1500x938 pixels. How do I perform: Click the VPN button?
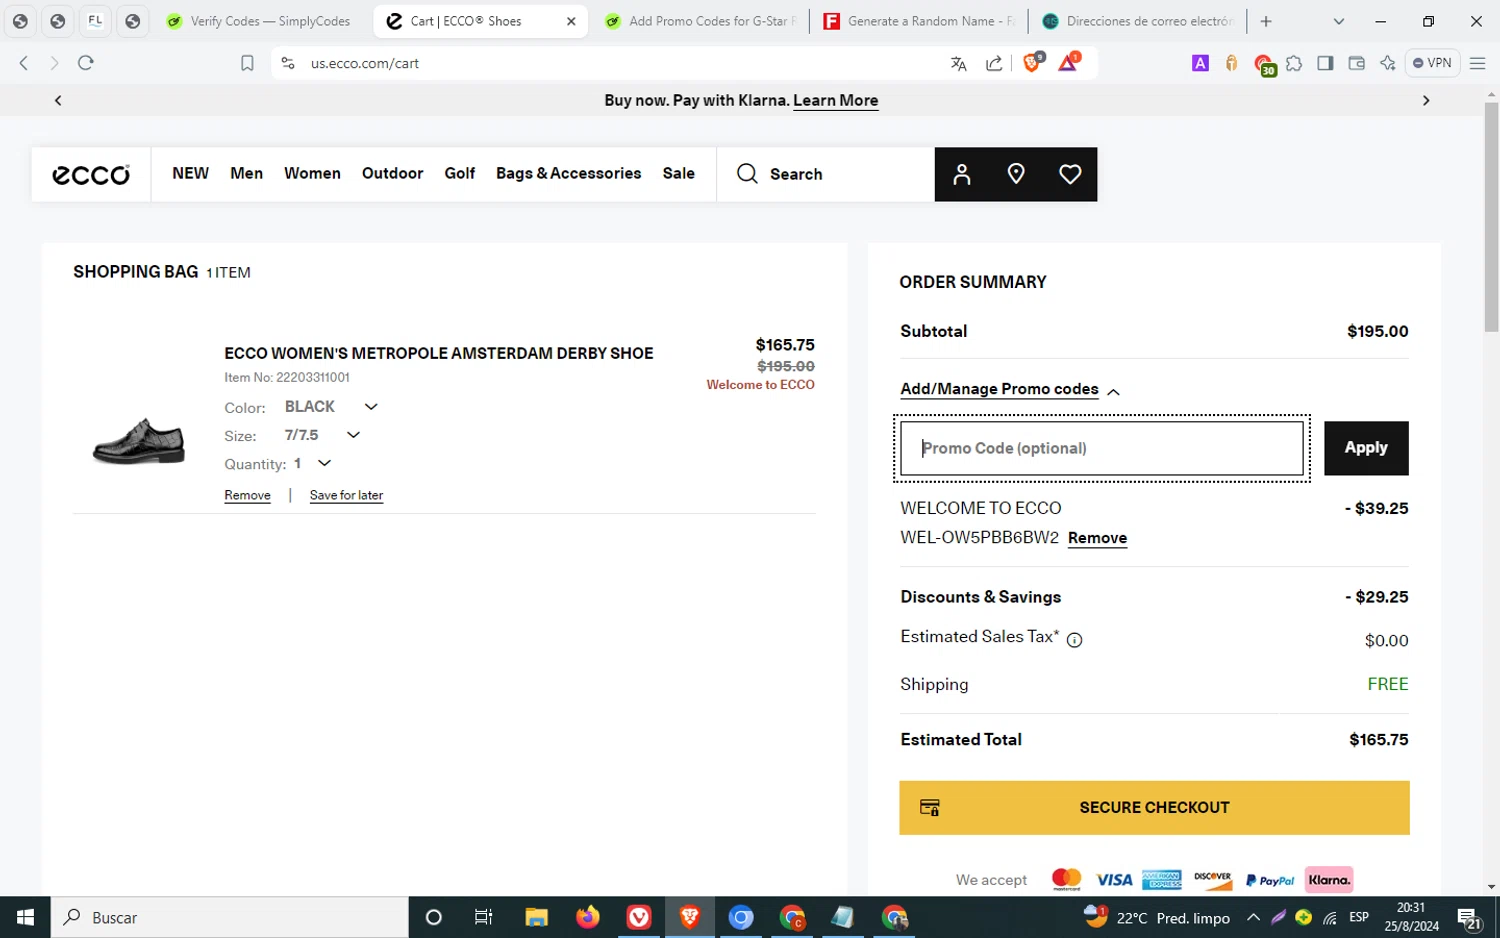[x=1432, y=63]
